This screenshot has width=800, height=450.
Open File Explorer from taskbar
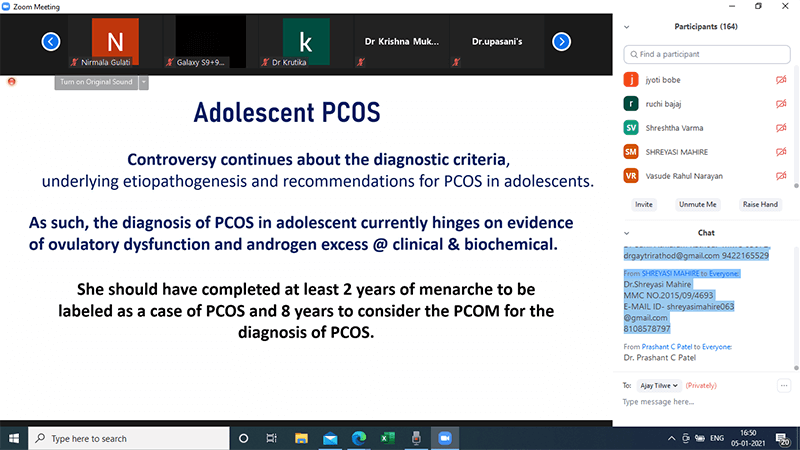click(301, 438)
